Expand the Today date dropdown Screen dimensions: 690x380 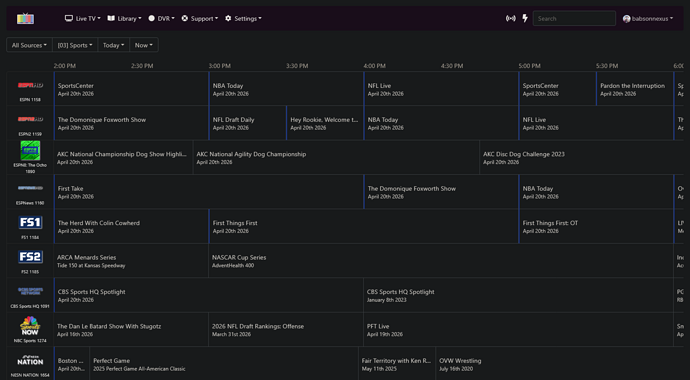pyautogui.click(x=114, y=45)
